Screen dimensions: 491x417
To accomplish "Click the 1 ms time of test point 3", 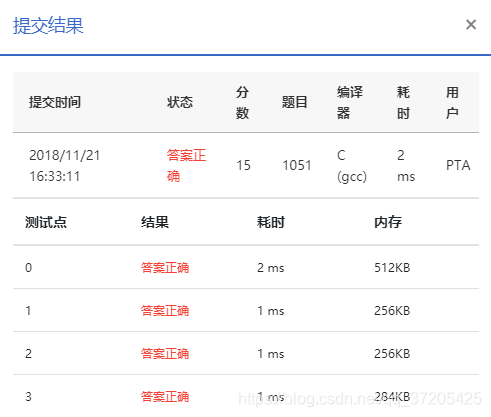I will [x=271, y=397].
